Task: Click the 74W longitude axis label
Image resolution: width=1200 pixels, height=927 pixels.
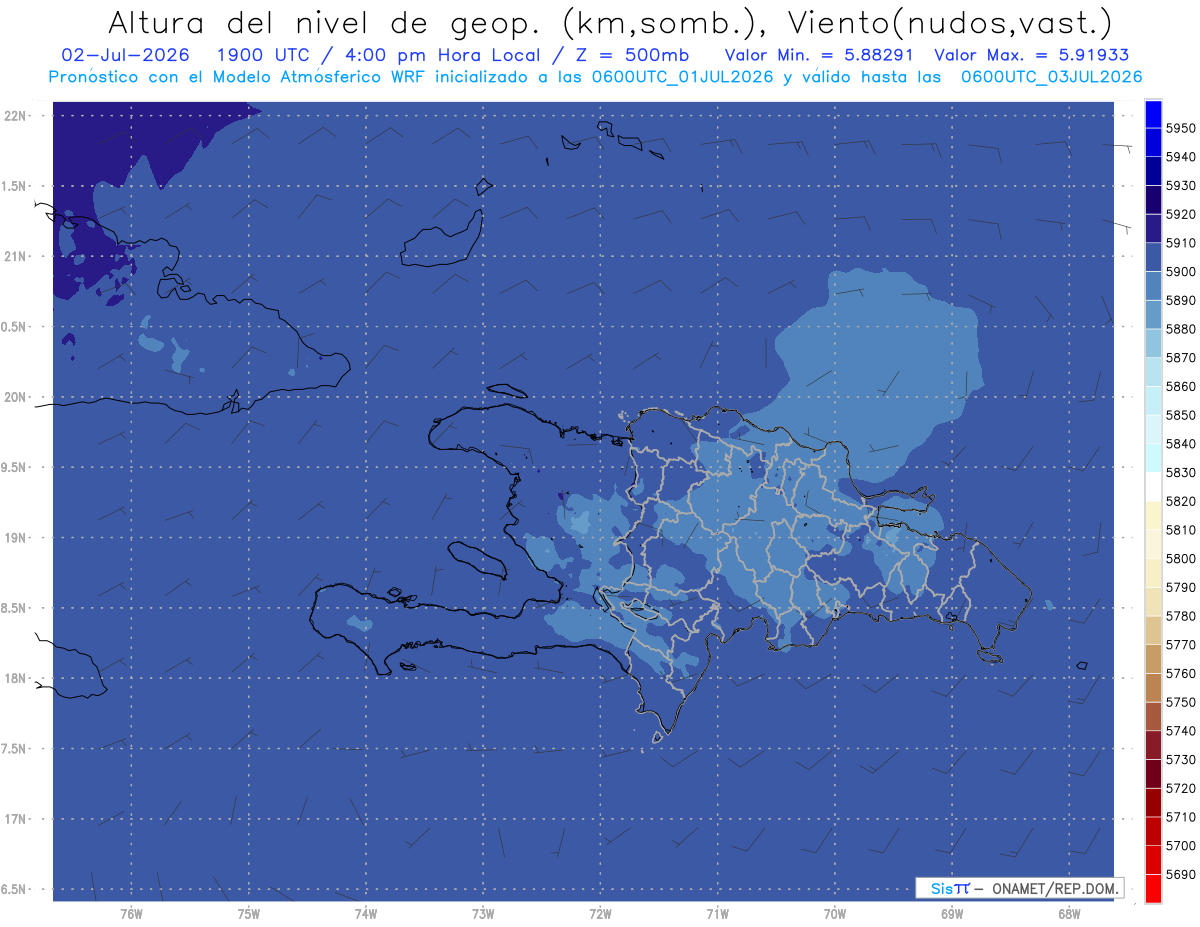Action: pyautogui.click(x=366, y=914)
